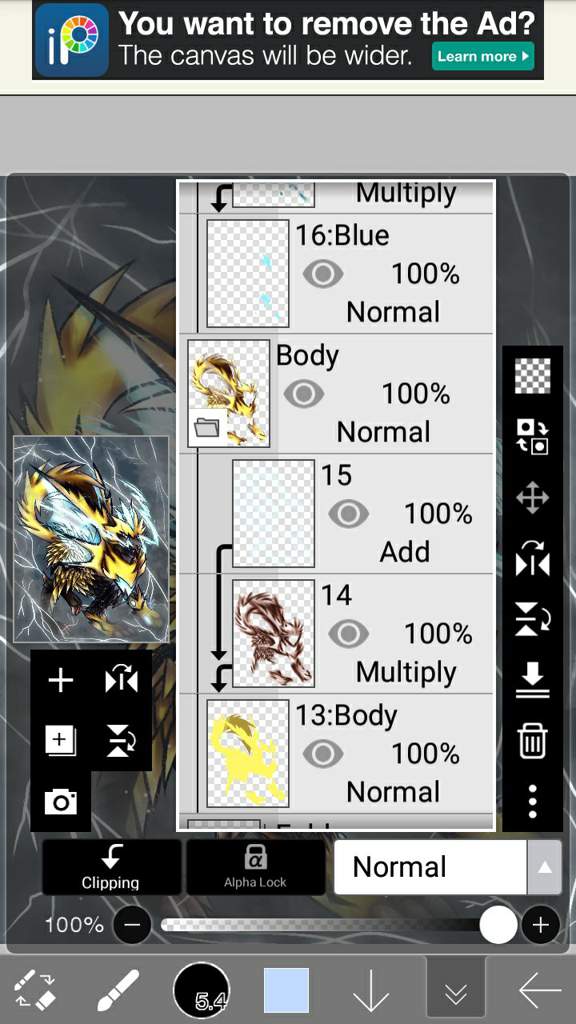Hide layer 14 Multiply

point(349,633)
